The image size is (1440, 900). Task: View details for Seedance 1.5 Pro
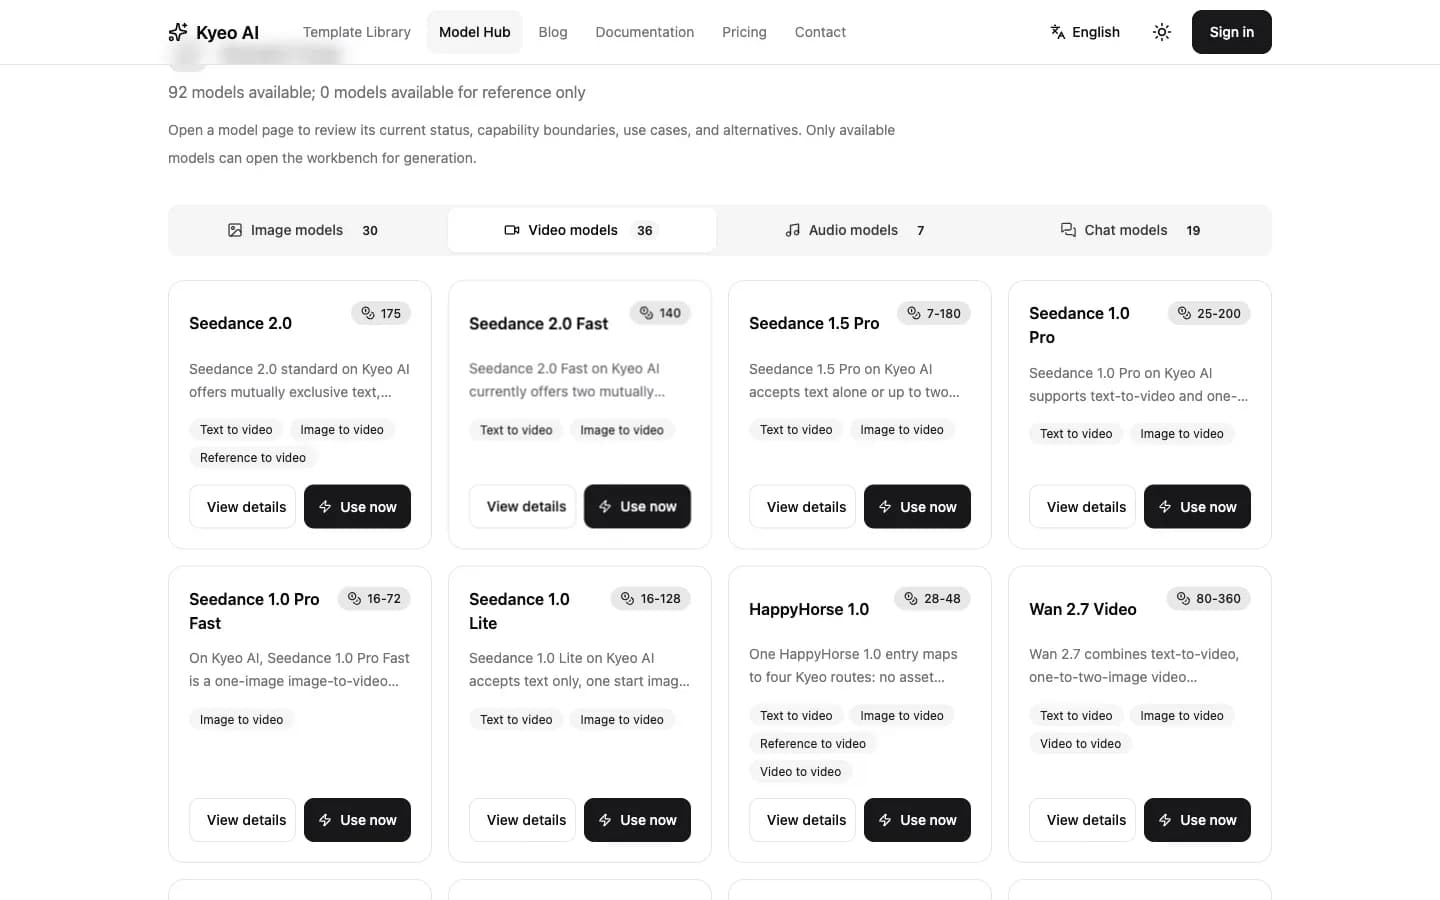[802, 507]
